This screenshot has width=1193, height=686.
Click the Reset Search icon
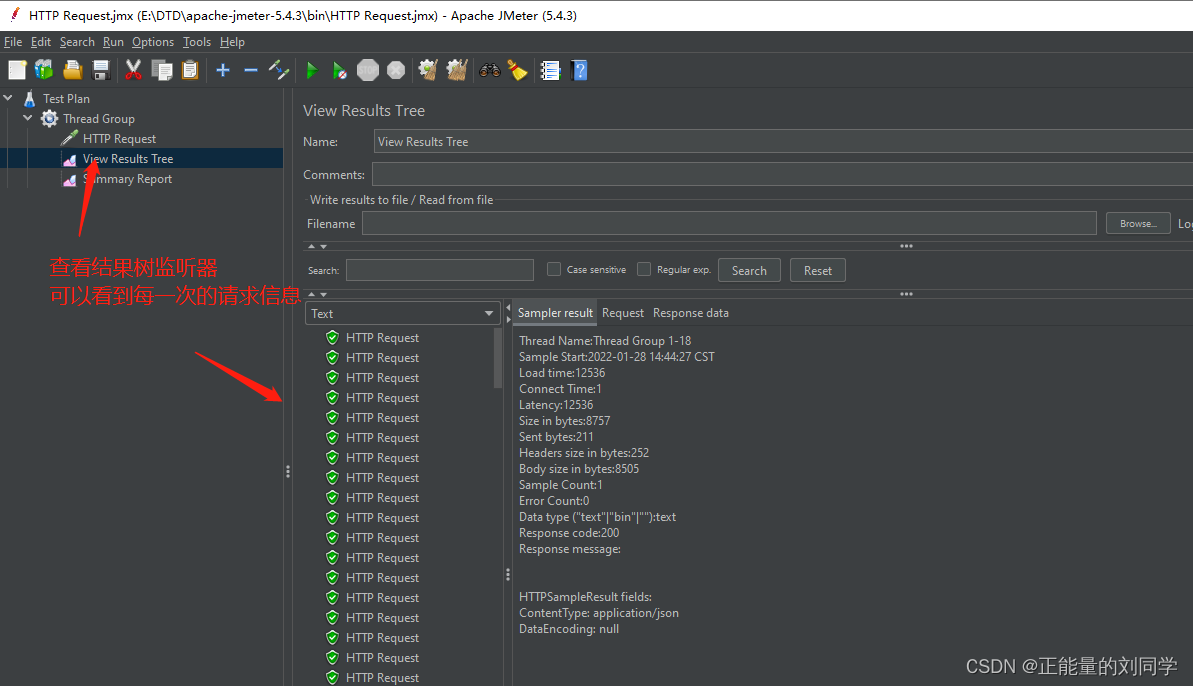pos(517,71)
